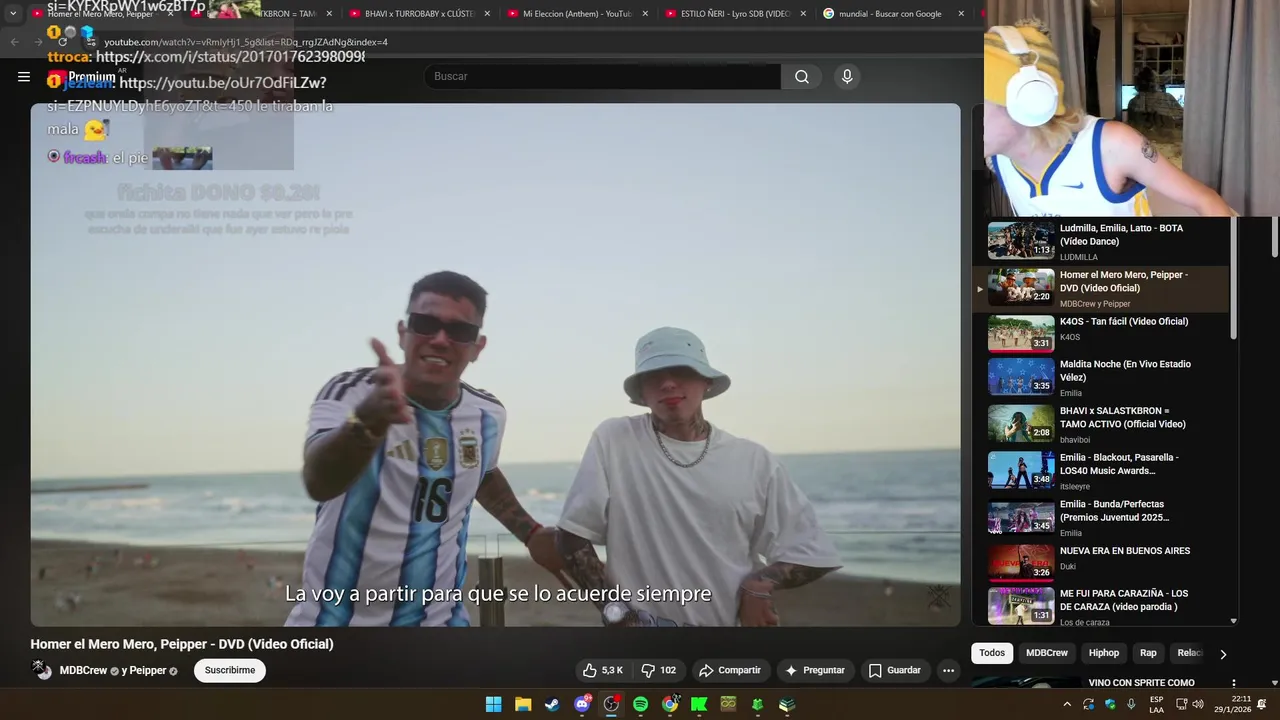Select the Todos filter chip
The image size is (1280, 720).
point(992,653)
